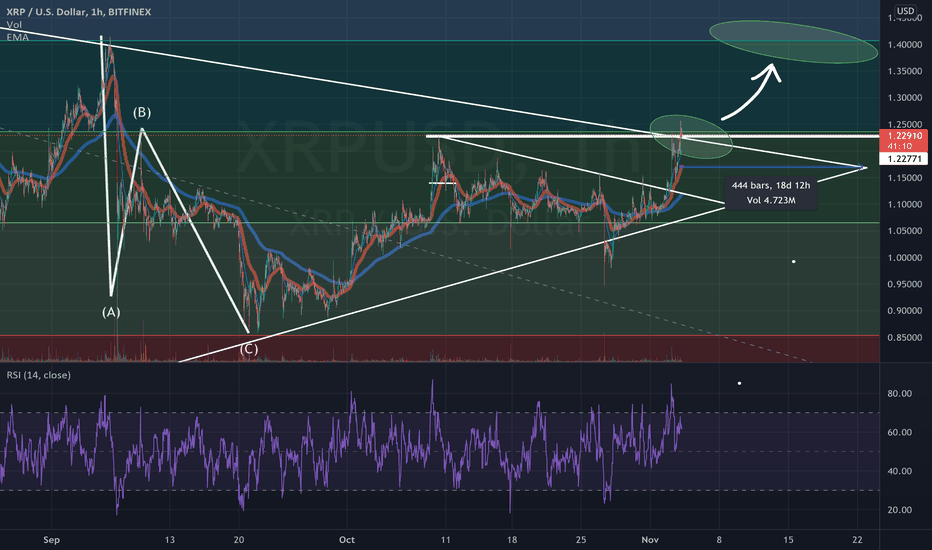Click the USD currency button

[x=905, y=11]
